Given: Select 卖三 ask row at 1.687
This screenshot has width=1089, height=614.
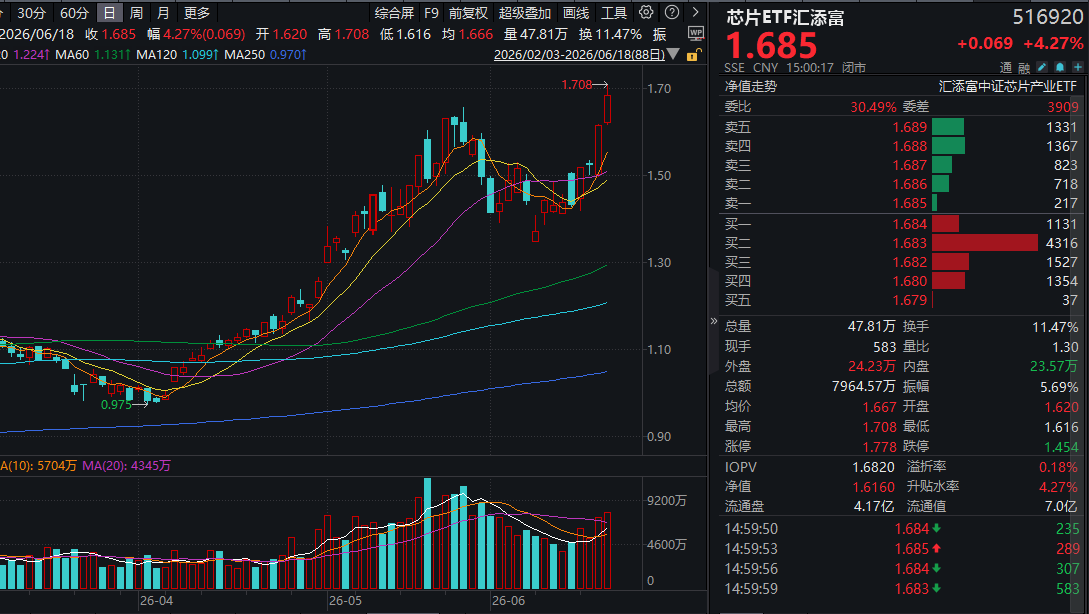Looking at the screenshot, I should (x=901, y=165).
